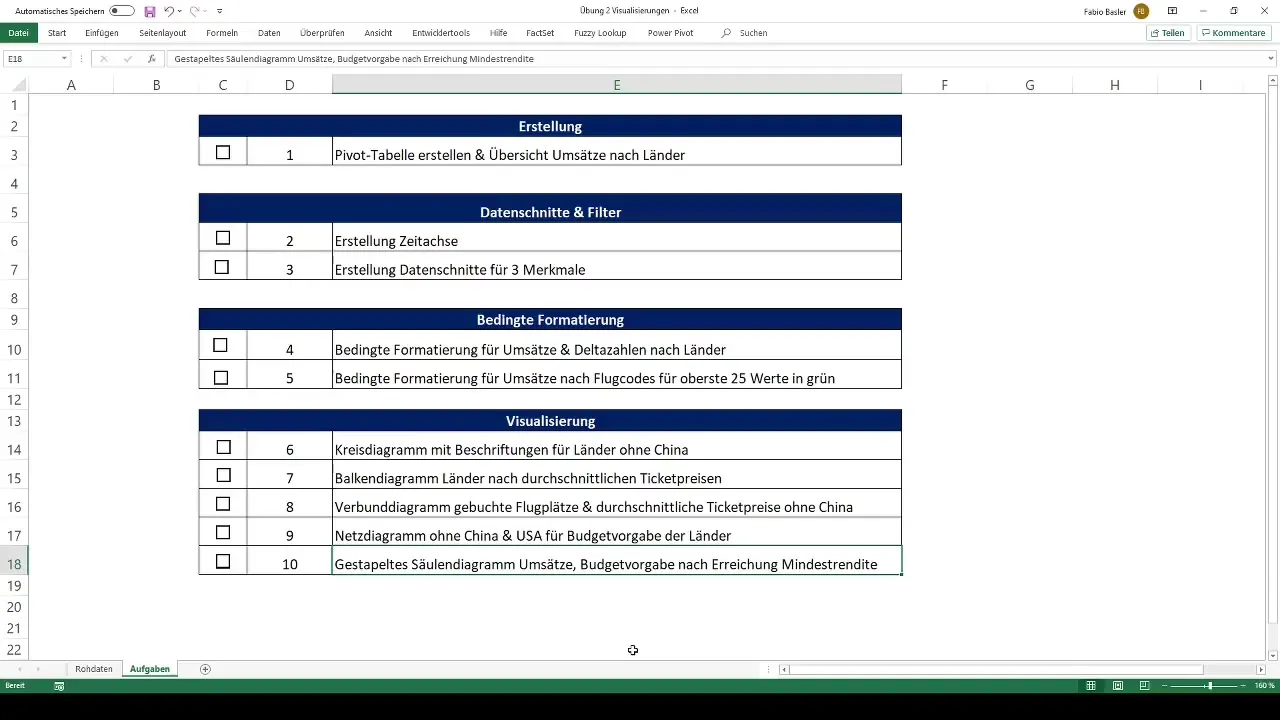The width and height of the screenshot is (1280, 720).
Task: Open the Daten ribbon tab
Action: (269, 33)
